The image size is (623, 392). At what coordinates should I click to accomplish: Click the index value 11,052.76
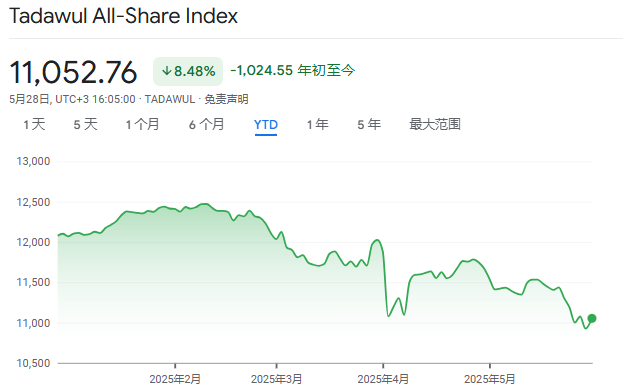point(73,72)
